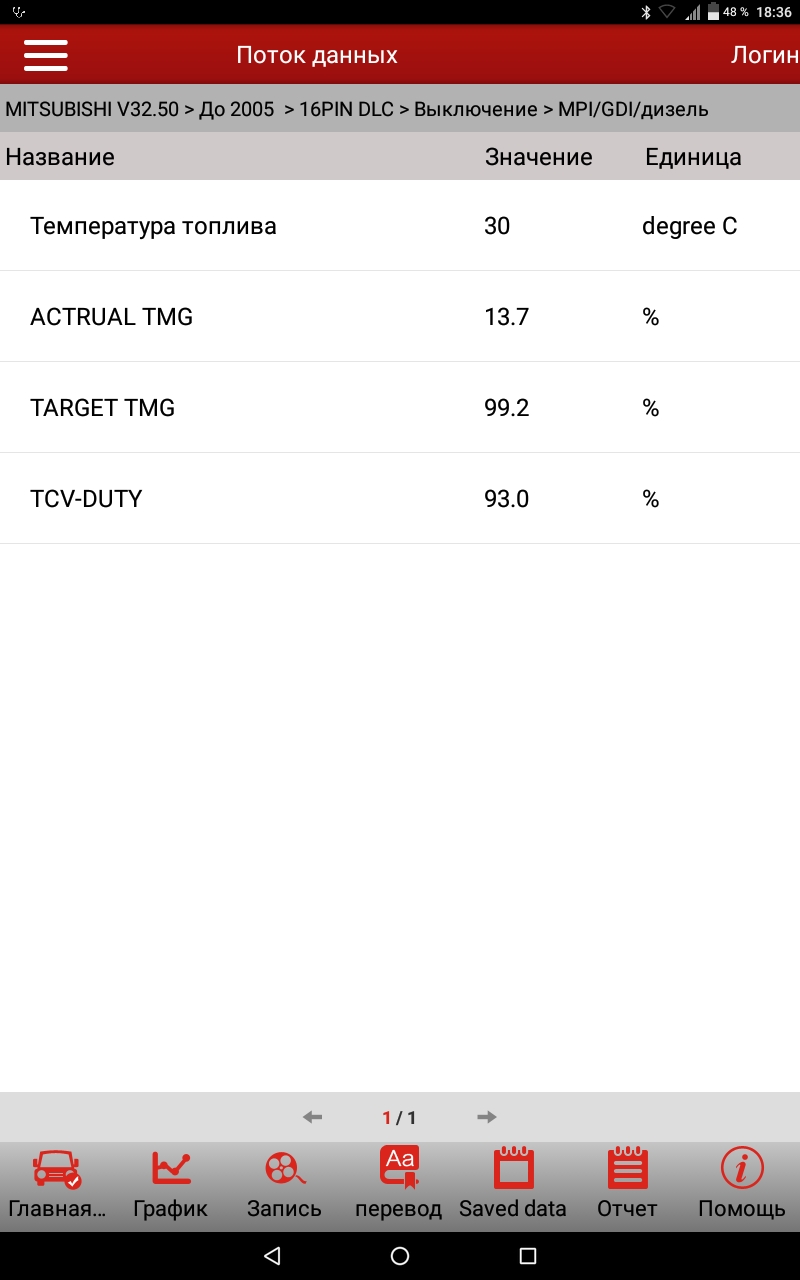Select the TARGET TMG row
Screen dimensions: 800x1280
[400, 408]
